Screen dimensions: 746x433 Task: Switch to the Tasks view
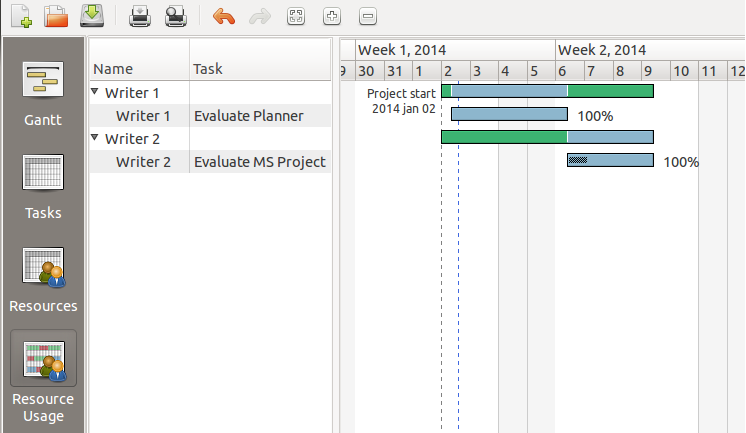click(x=42, y=187)
